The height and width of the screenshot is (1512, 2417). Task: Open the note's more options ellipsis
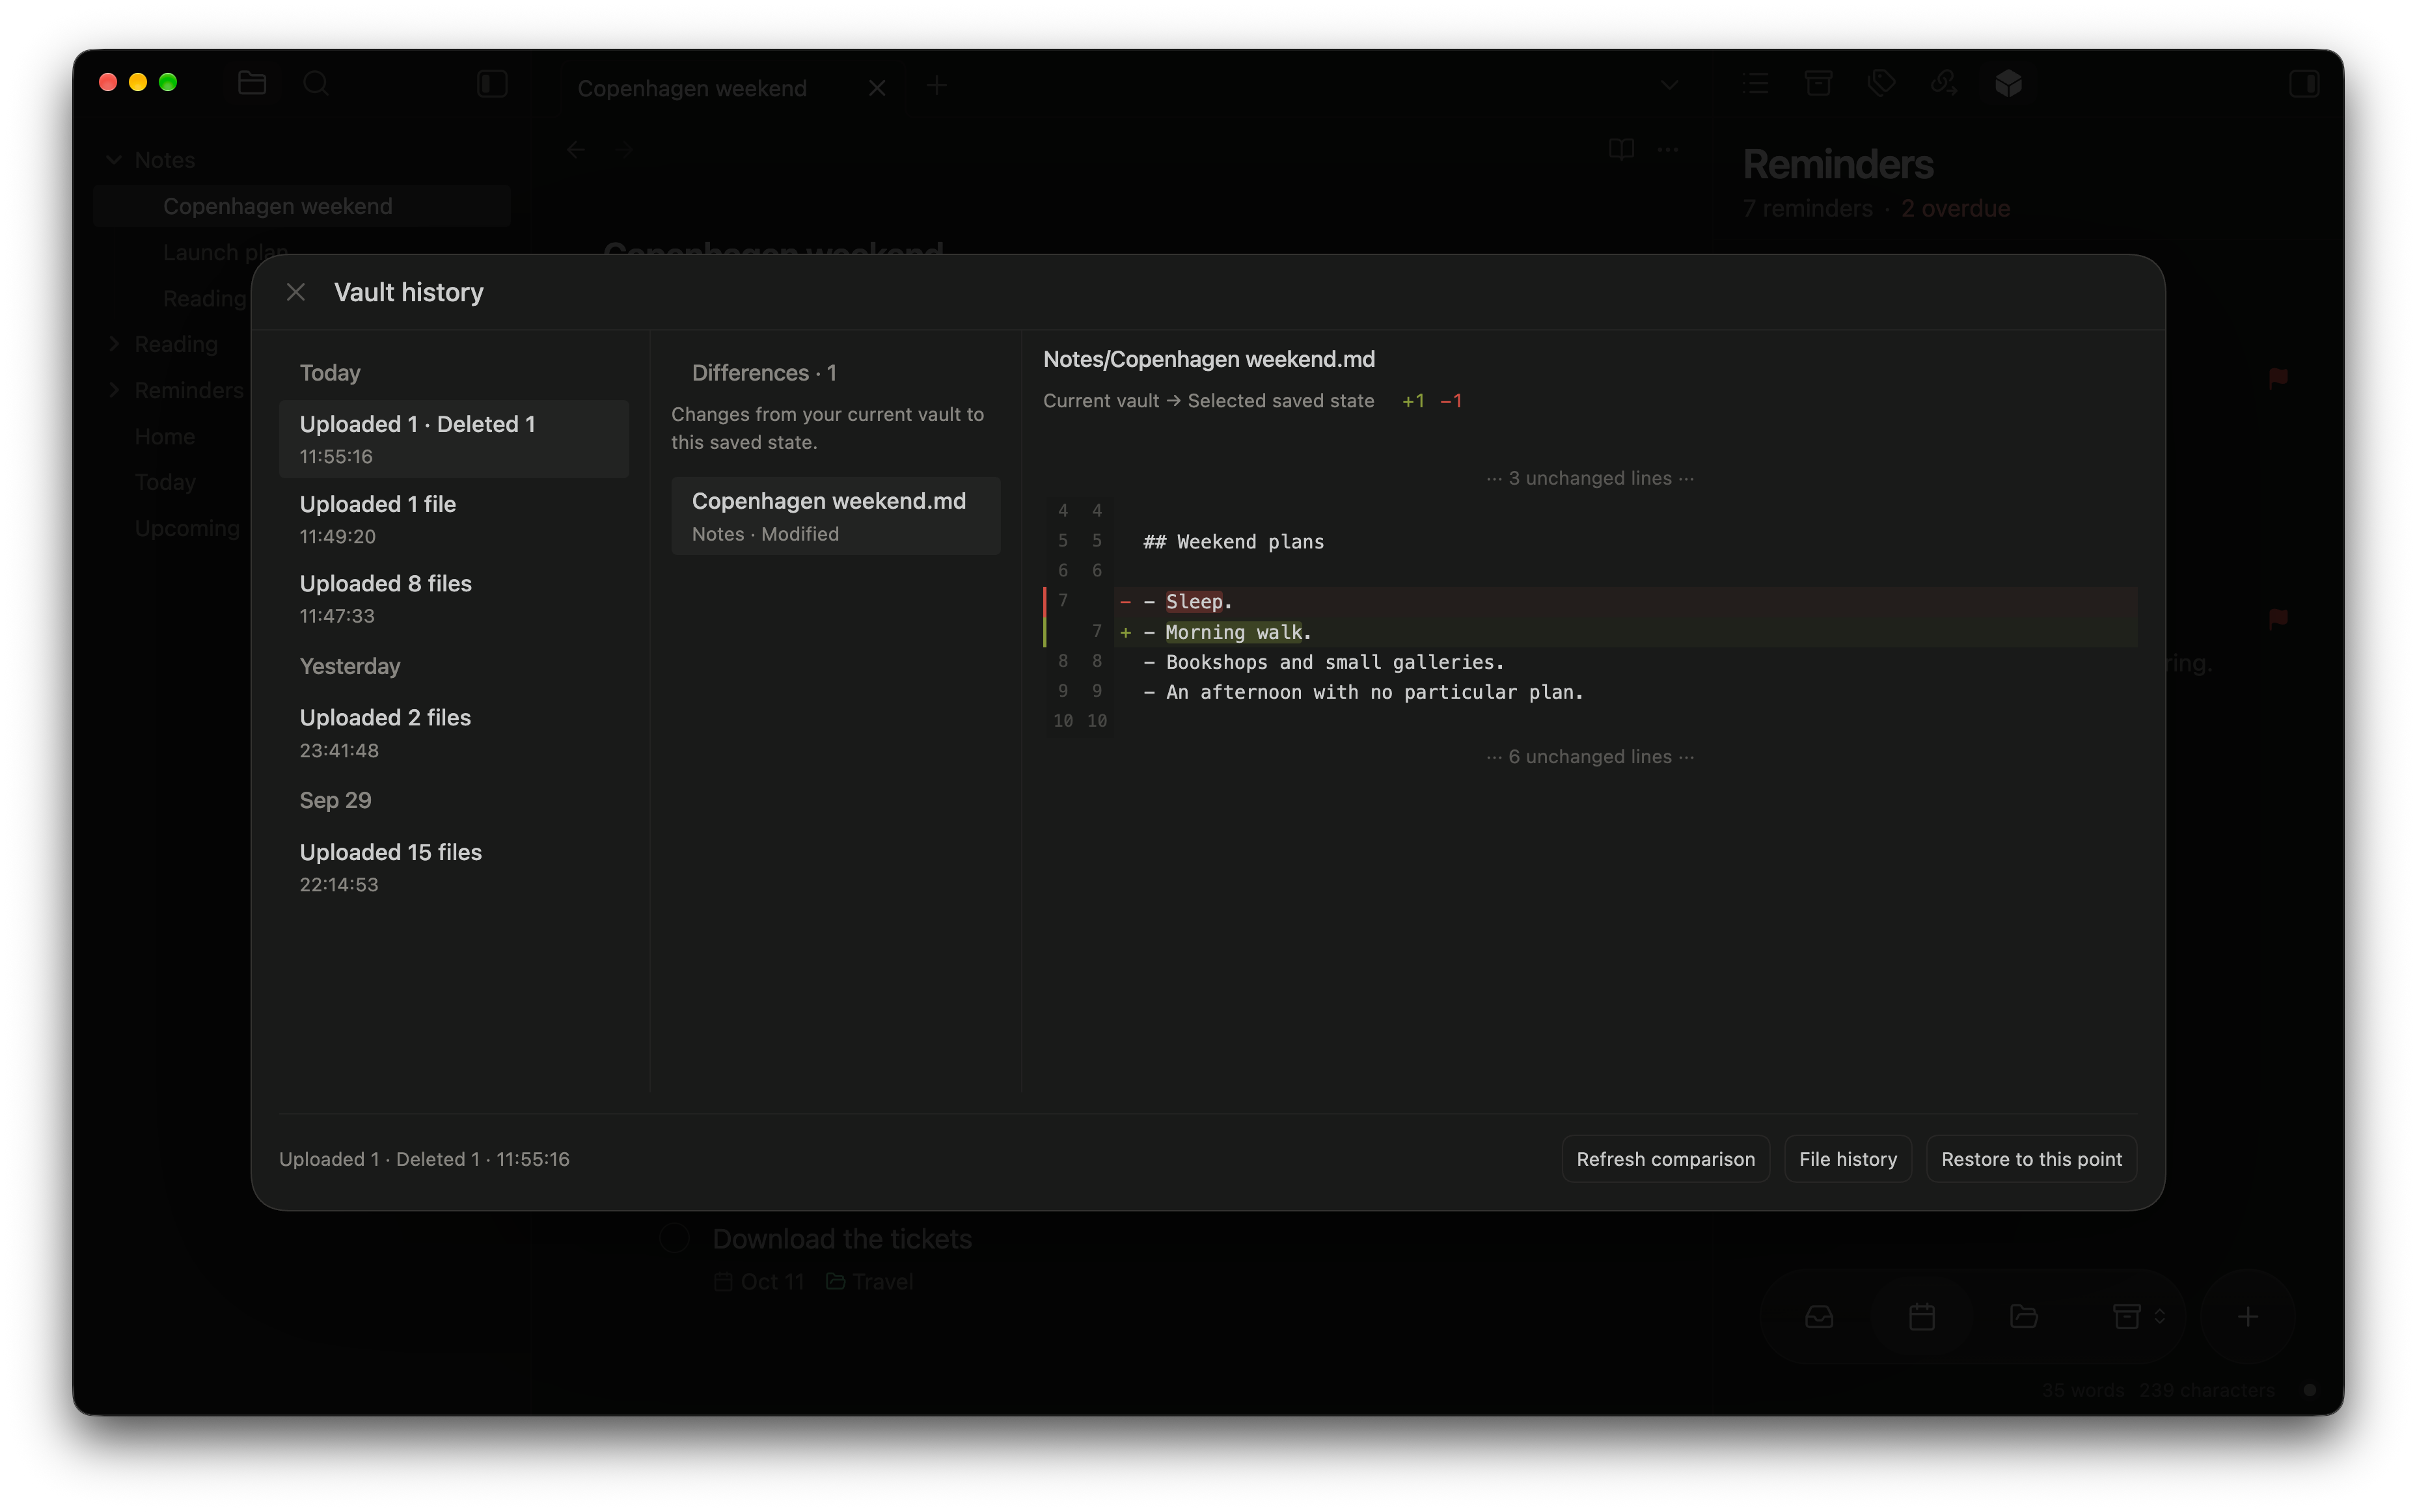(1668, 149)
